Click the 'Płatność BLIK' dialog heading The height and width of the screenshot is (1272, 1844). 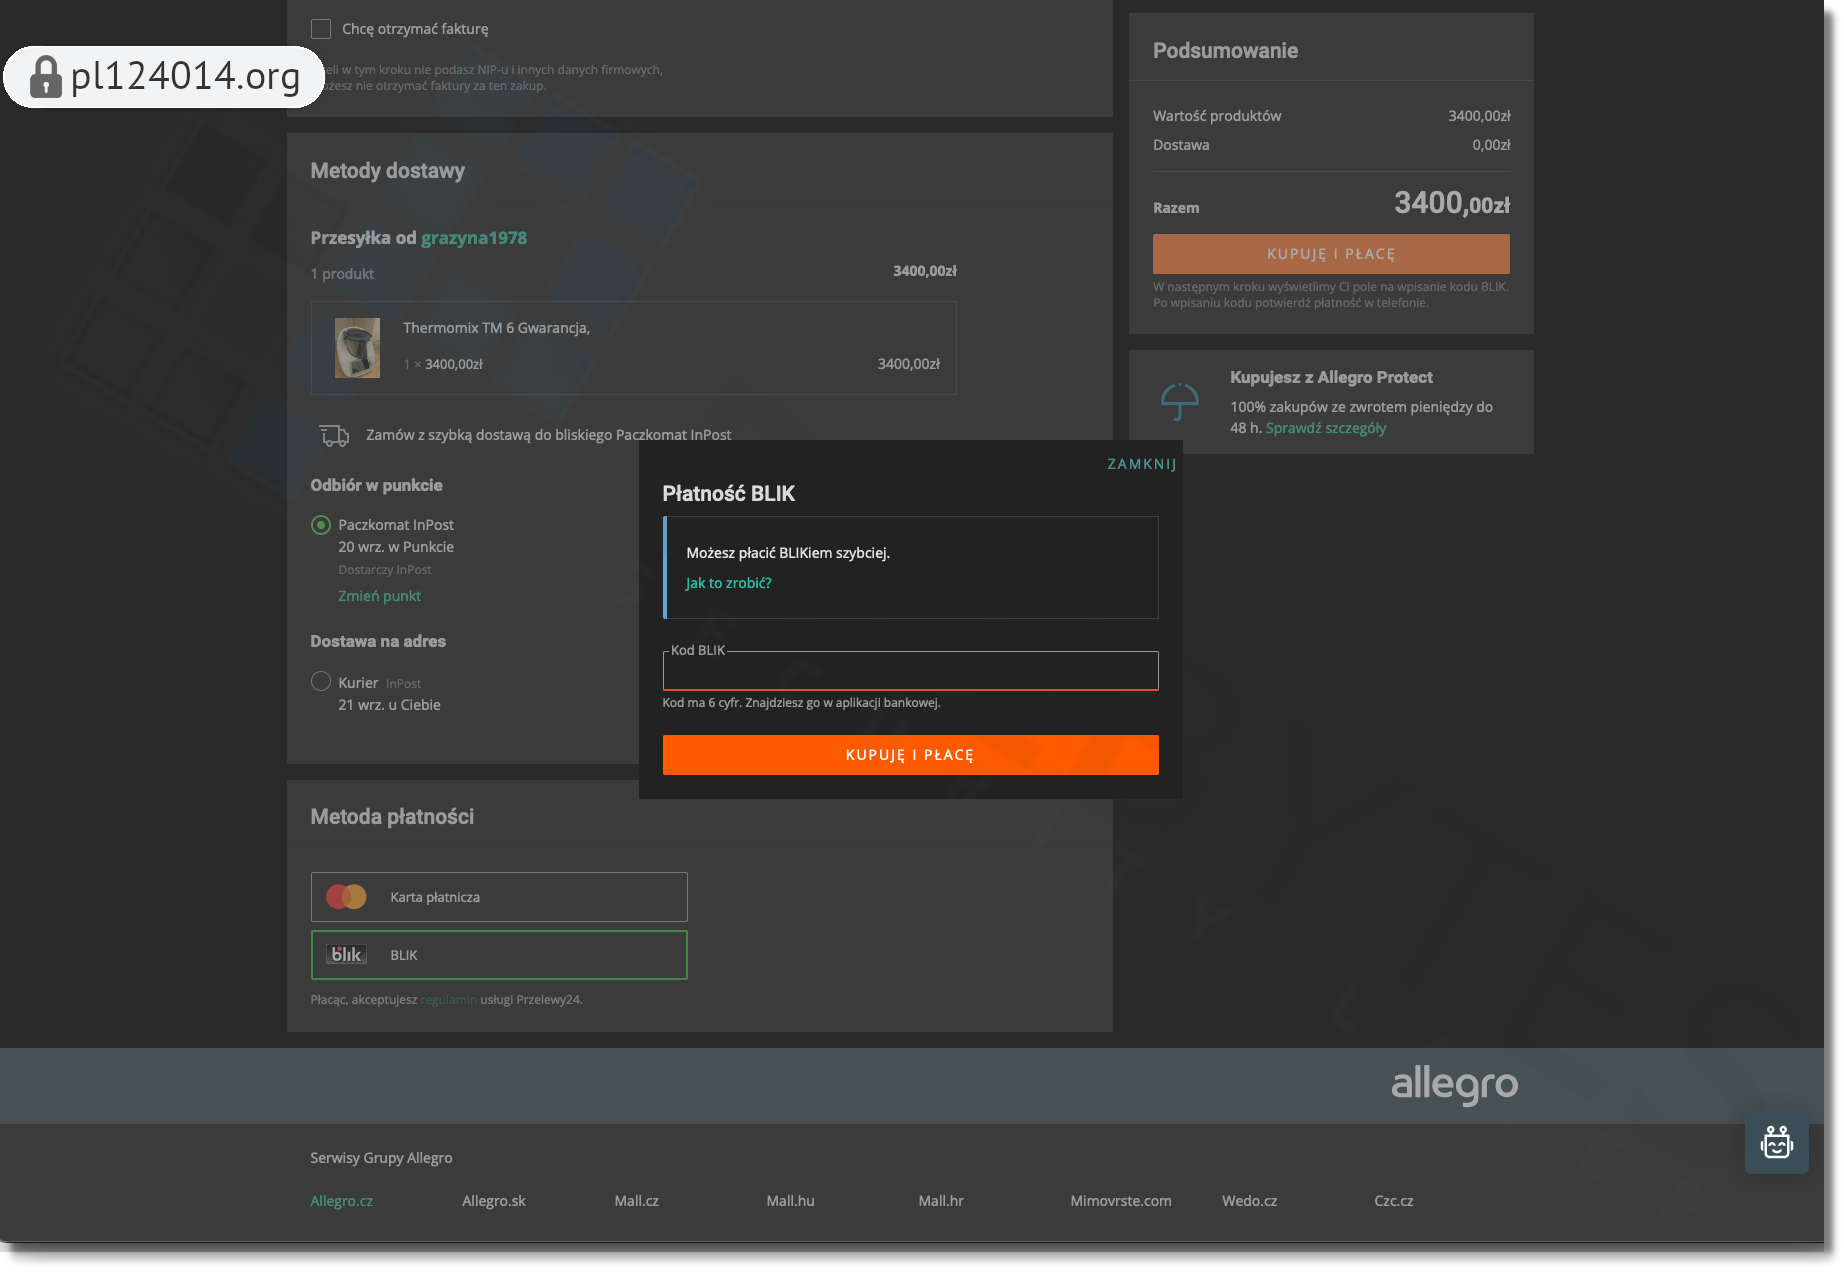pos(728,493)
